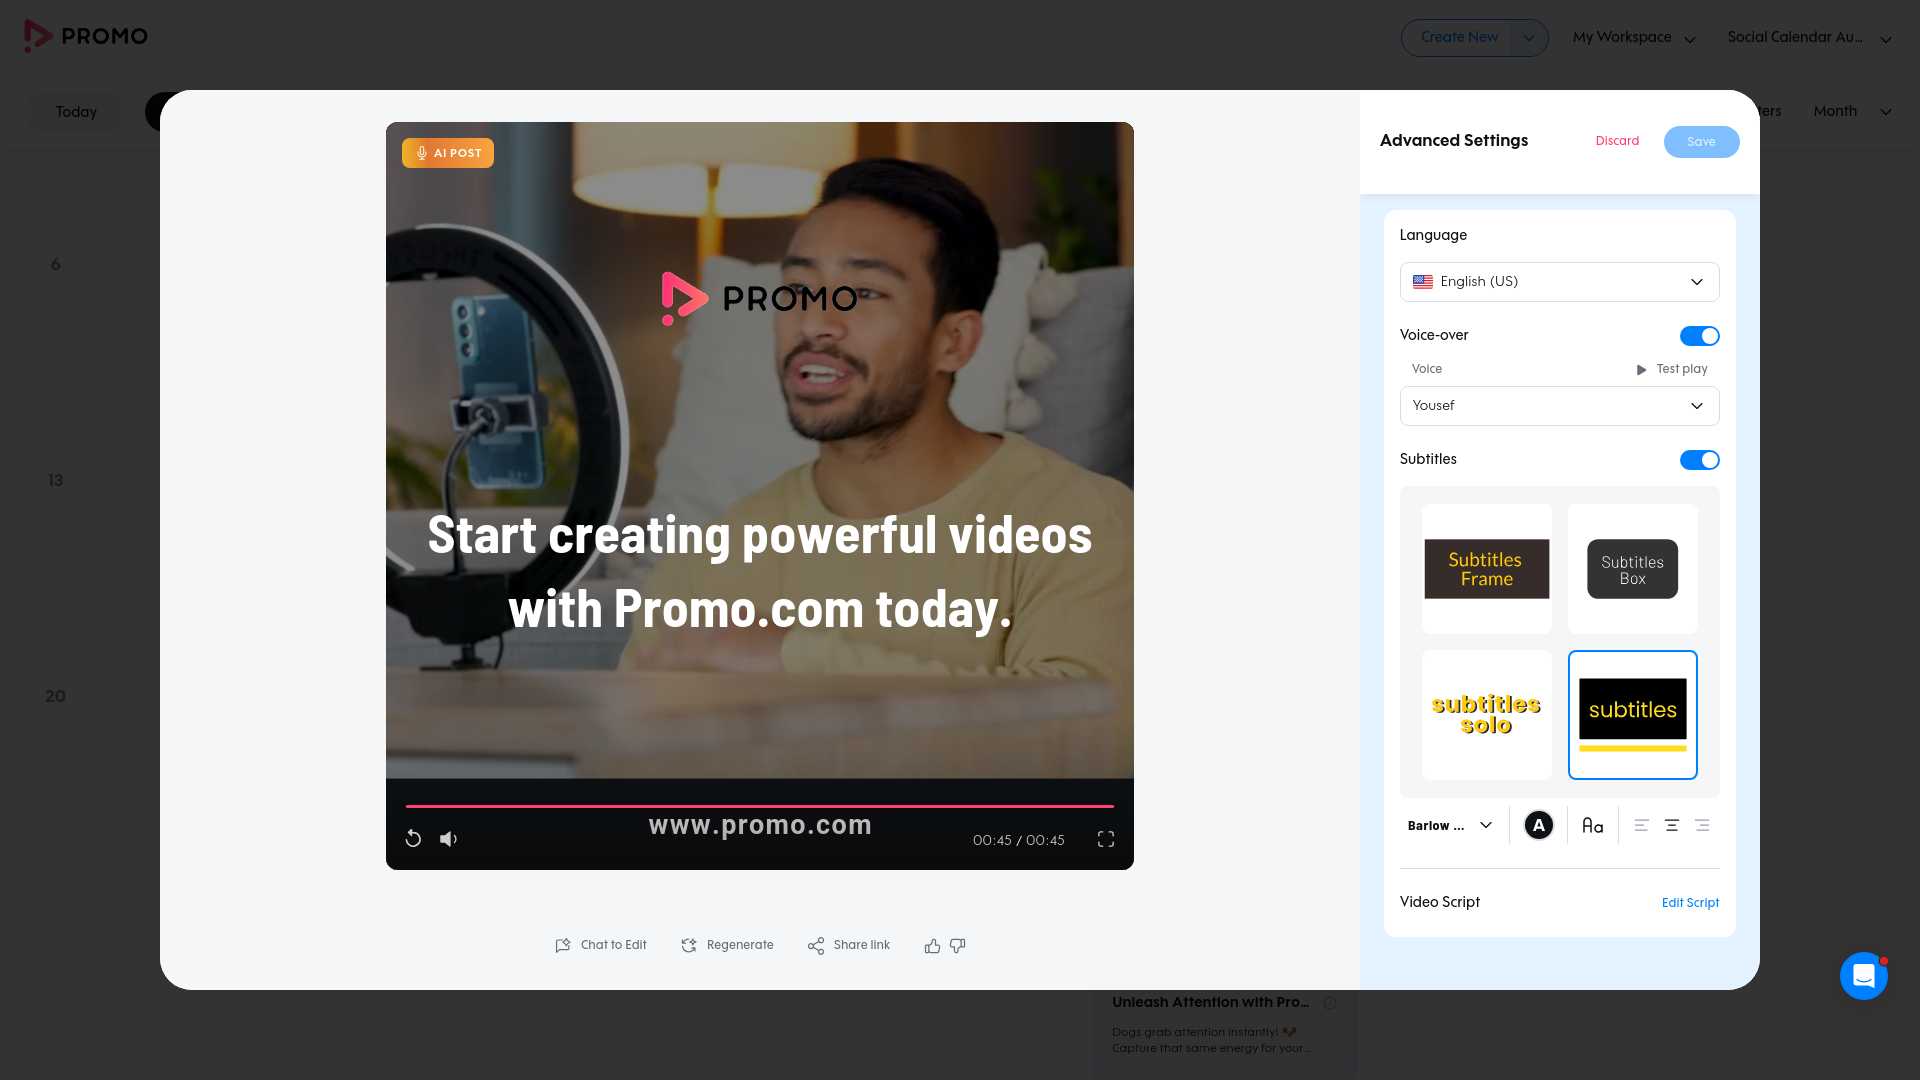This screenshot has width=1920, height=1080.
Task: Click the Save button
Action: click(1700, 142)
